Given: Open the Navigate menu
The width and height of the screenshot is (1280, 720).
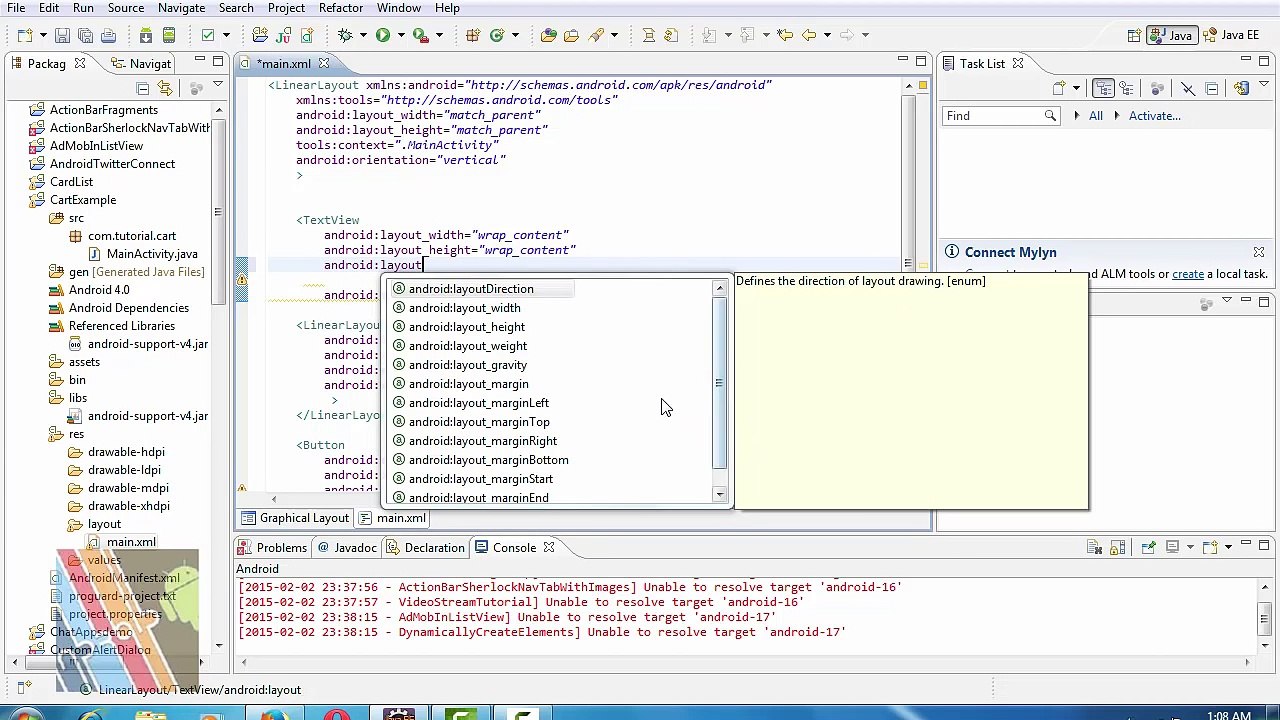Looking at the screenshot, I should [181, 8].
